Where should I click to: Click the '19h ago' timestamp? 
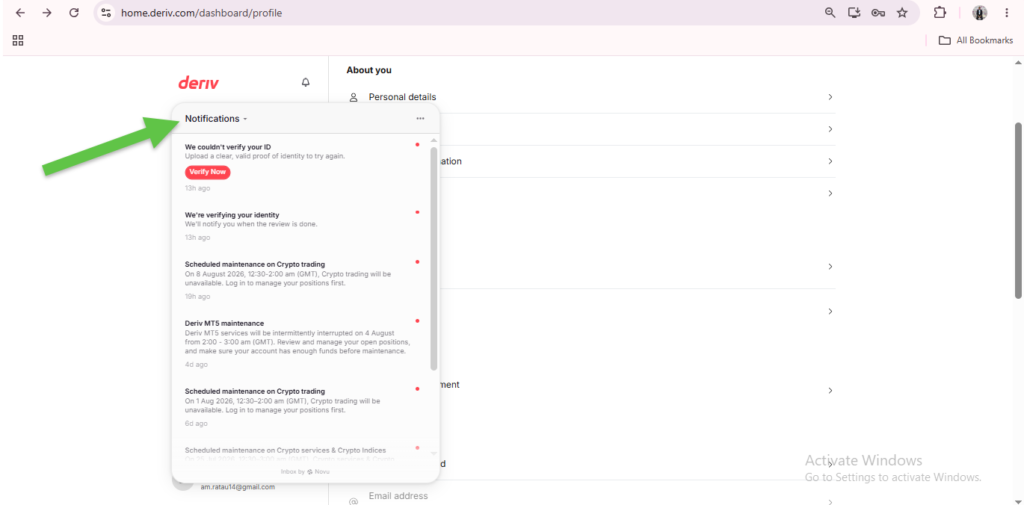click(x=197, y=297)
